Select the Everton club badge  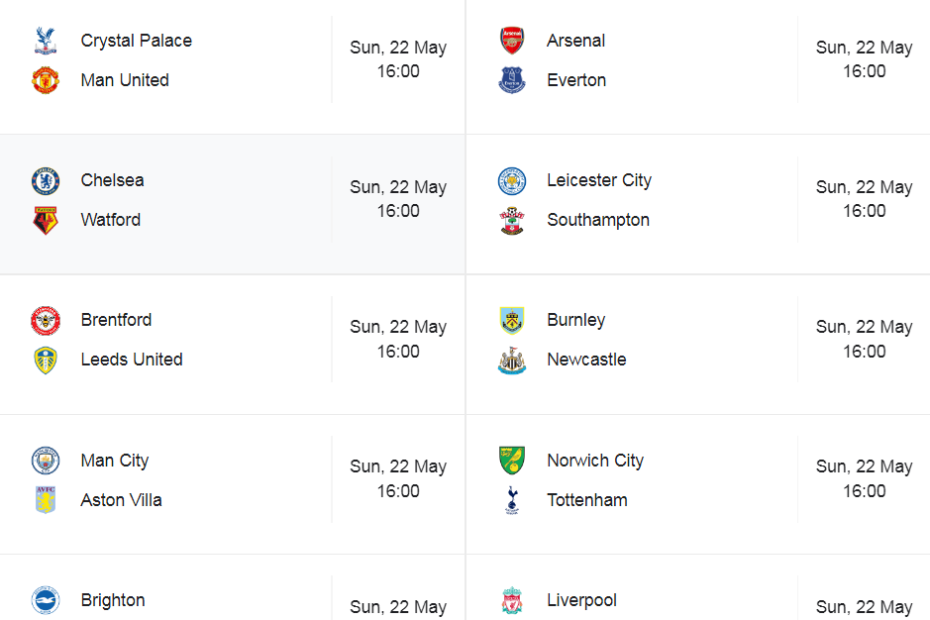(x=511, y=80)
